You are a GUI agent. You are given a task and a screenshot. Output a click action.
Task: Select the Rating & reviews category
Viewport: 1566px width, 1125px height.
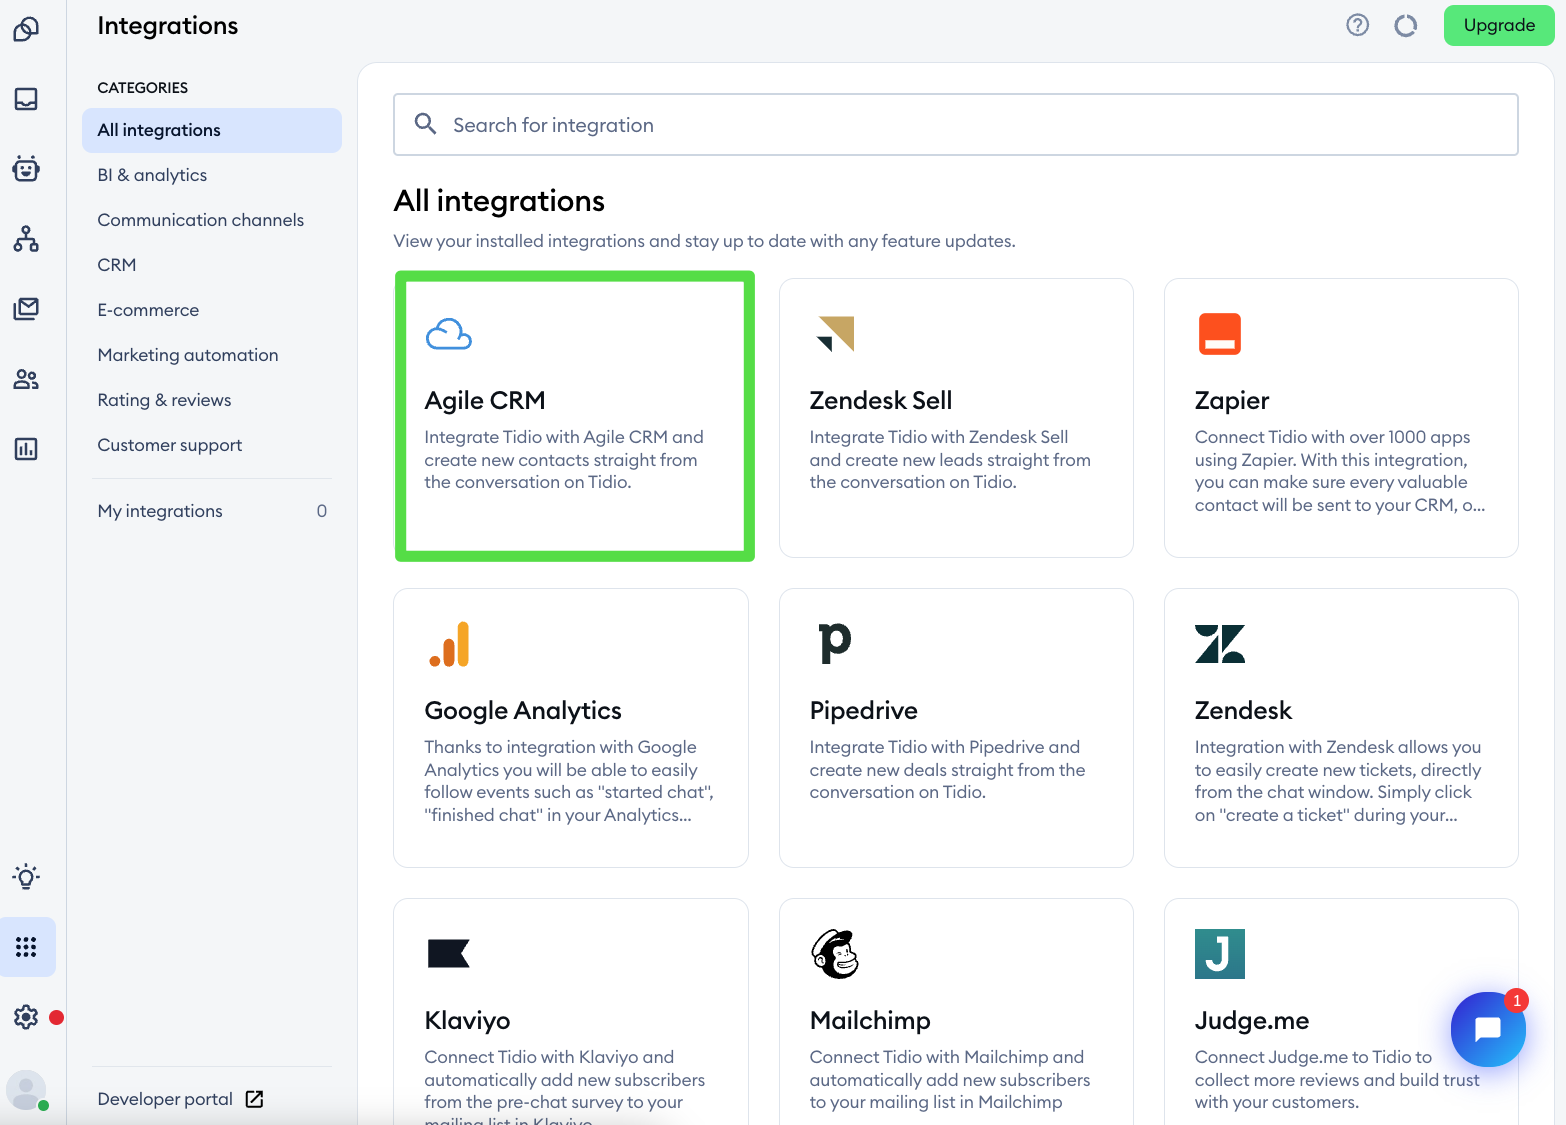pyautogui.click(x=164, y=400)
